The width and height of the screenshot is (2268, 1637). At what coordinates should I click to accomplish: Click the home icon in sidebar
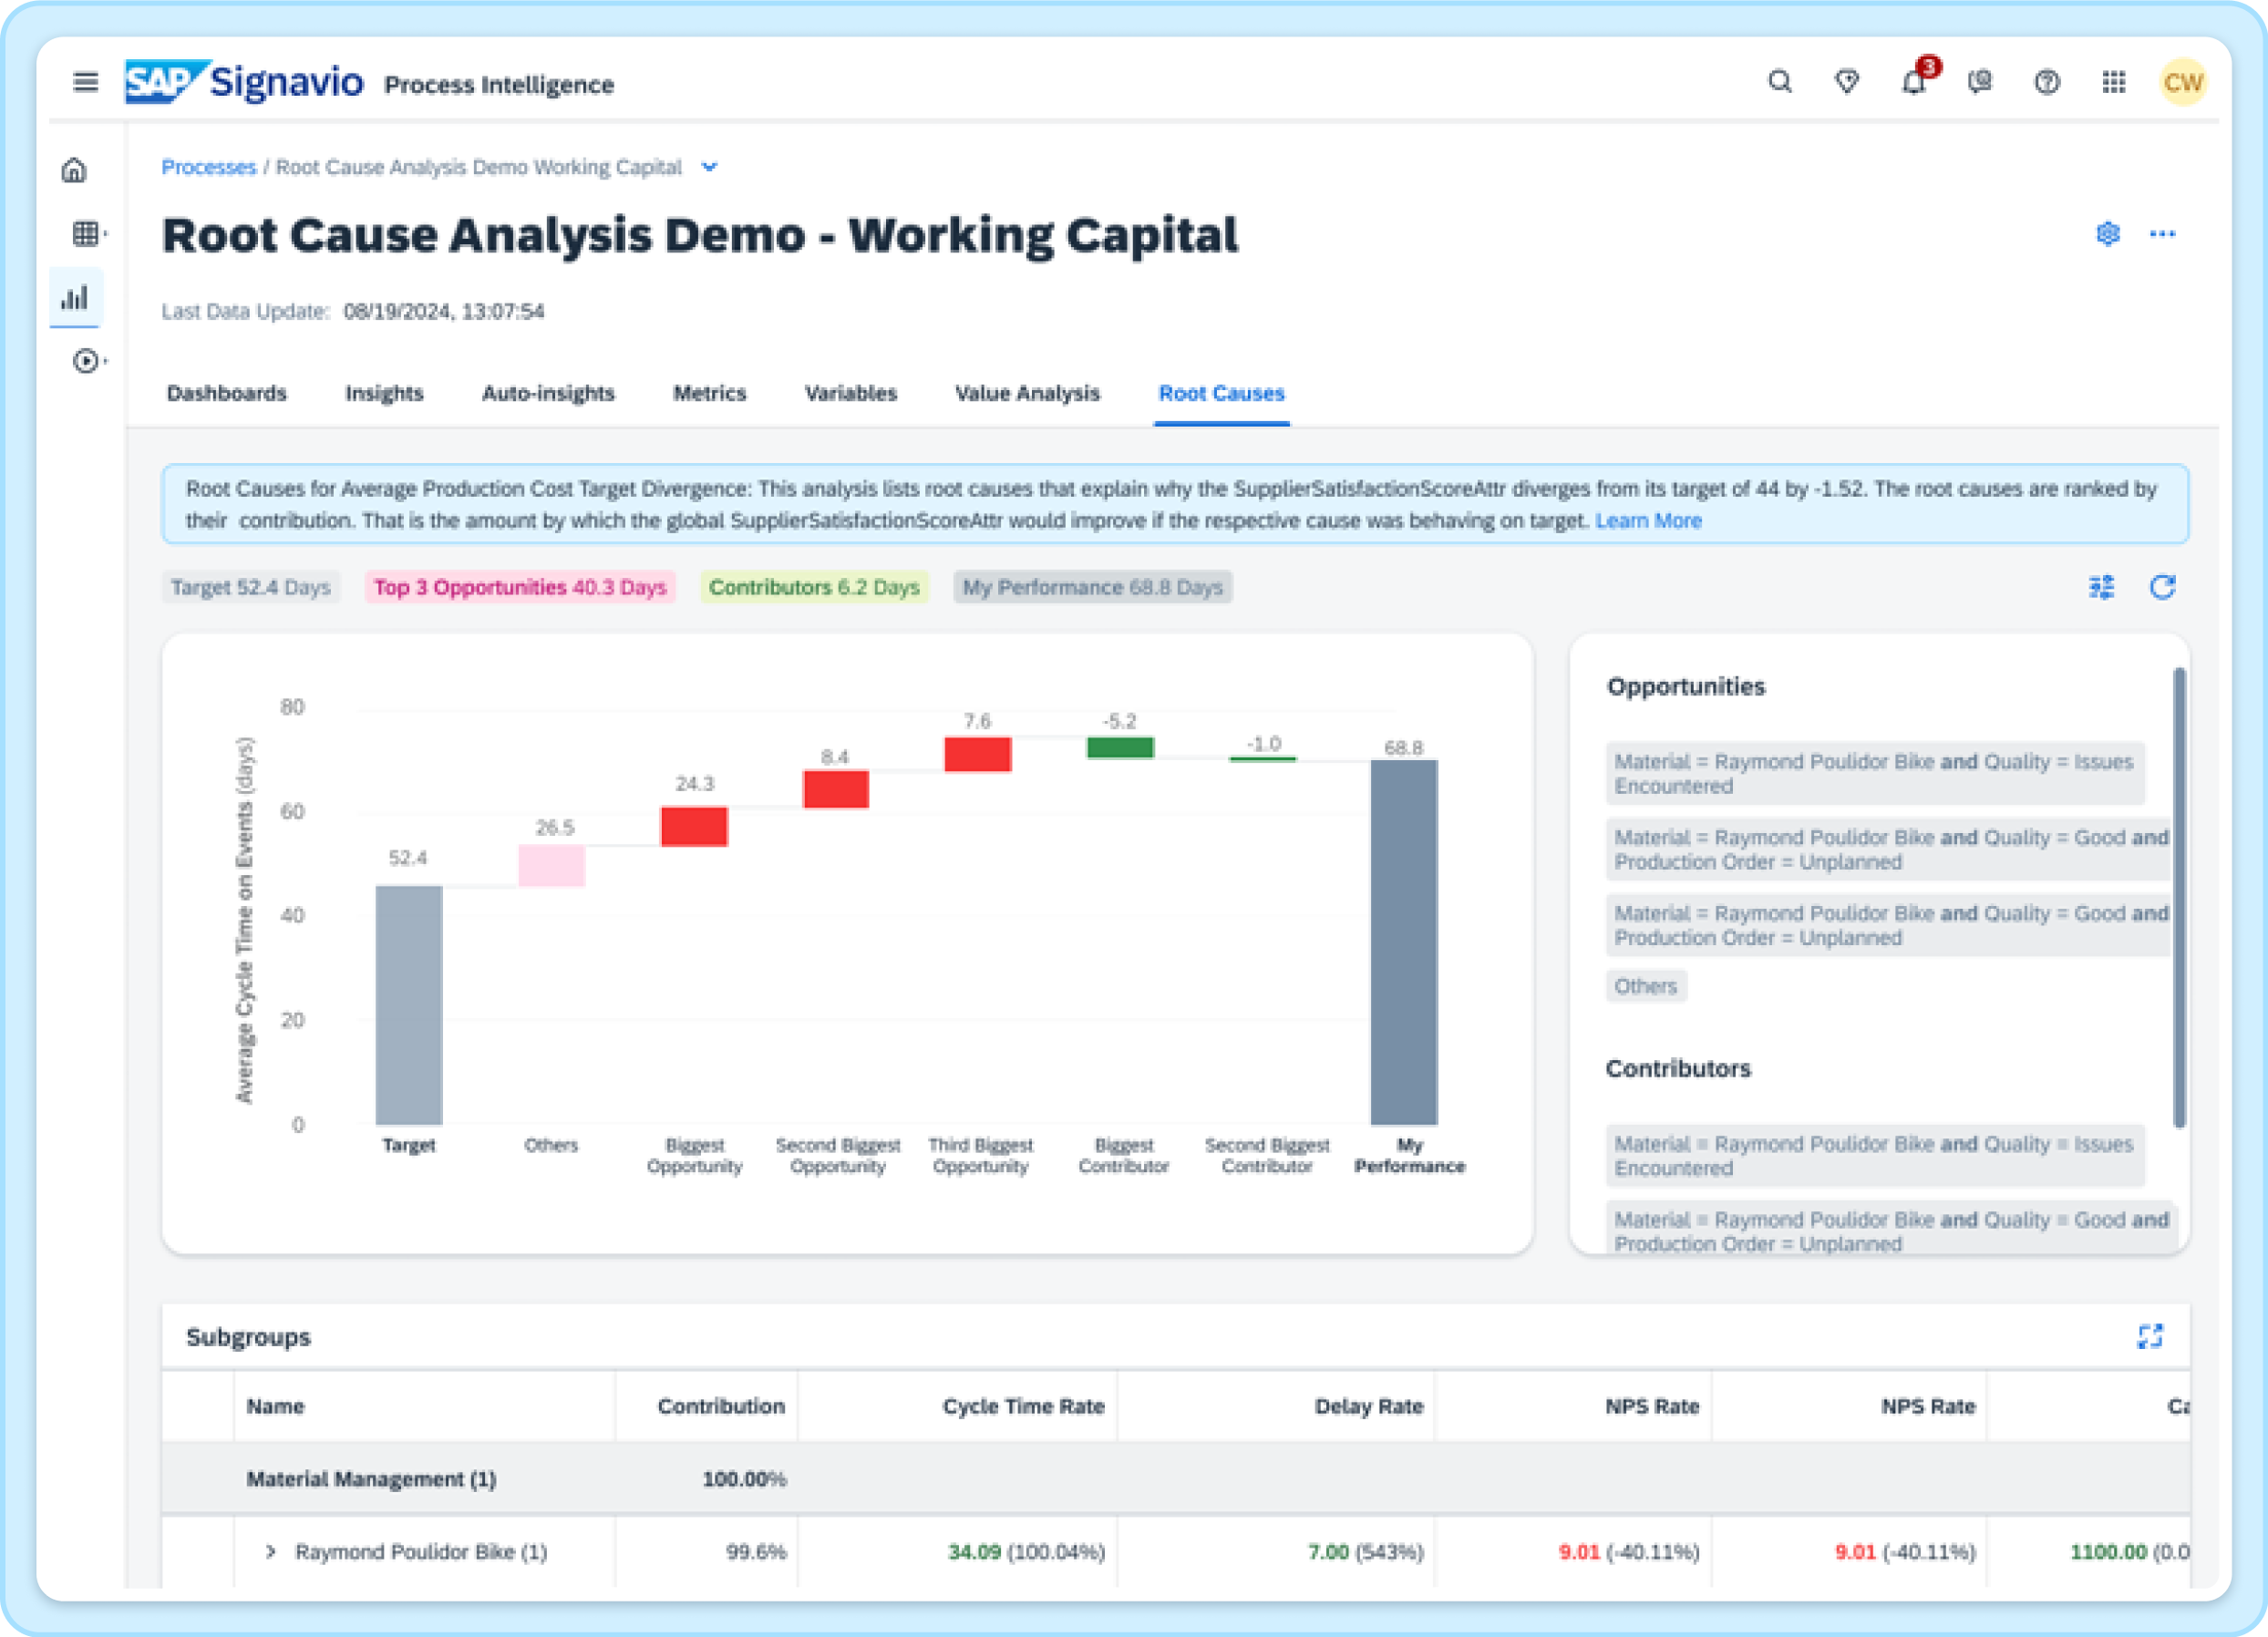point(75,170)
